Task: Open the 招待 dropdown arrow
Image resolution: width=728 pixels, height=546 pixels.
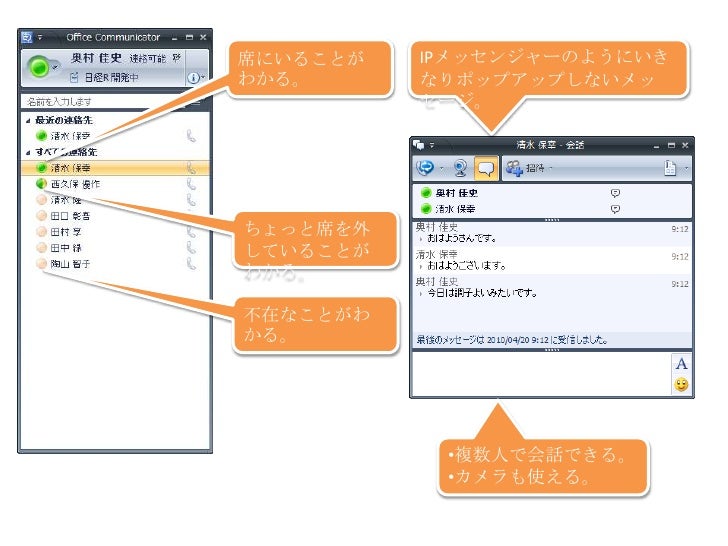Action: tap(551, 168)
